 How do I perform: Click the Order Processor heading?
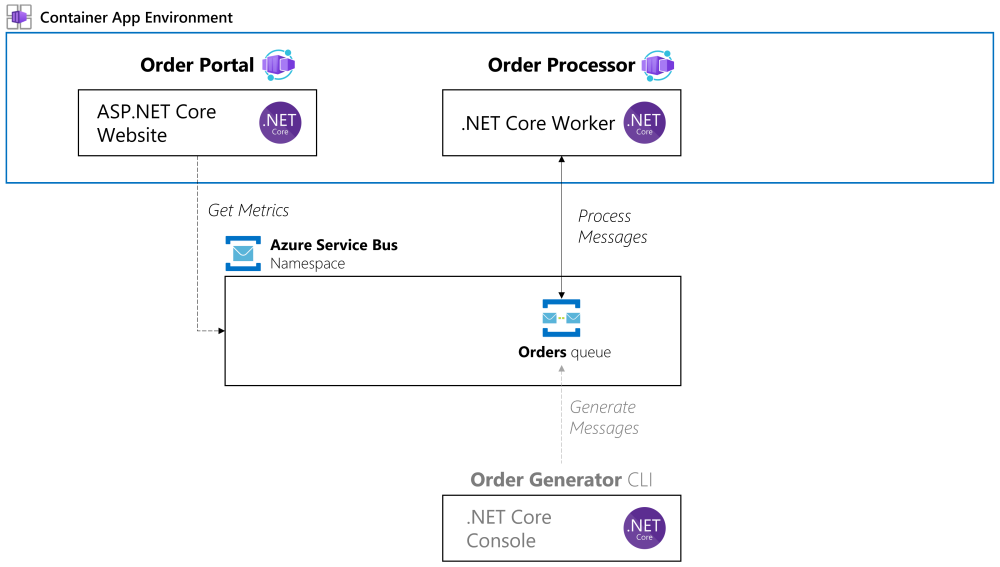561,65
